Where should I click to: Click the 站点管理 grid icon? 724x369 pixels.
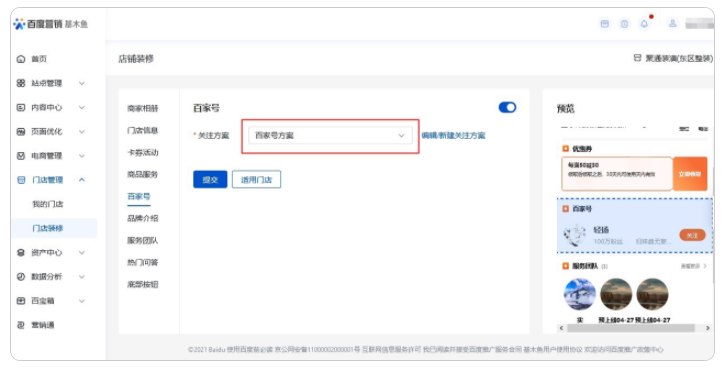(21, 83)
